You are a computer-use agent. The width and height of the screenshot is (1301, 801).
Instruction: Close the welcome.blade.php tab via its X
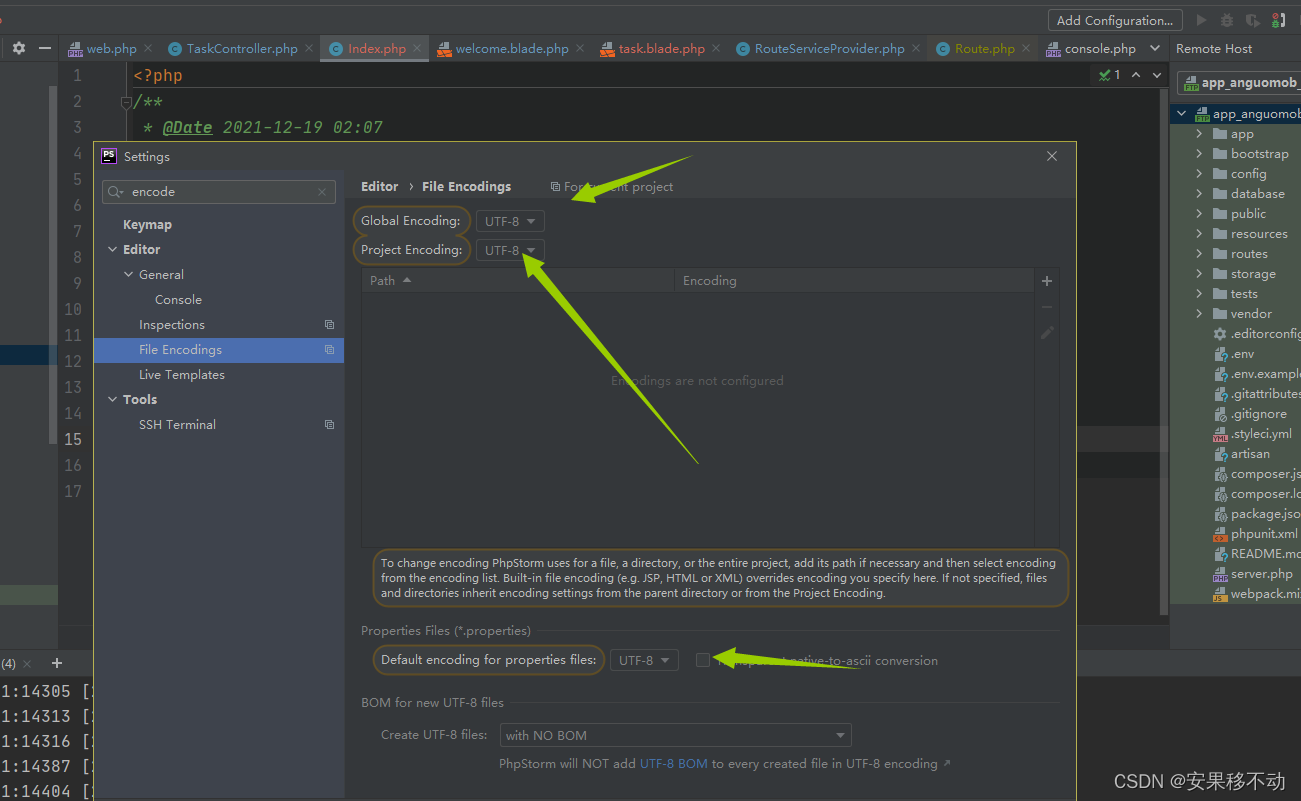580,48
